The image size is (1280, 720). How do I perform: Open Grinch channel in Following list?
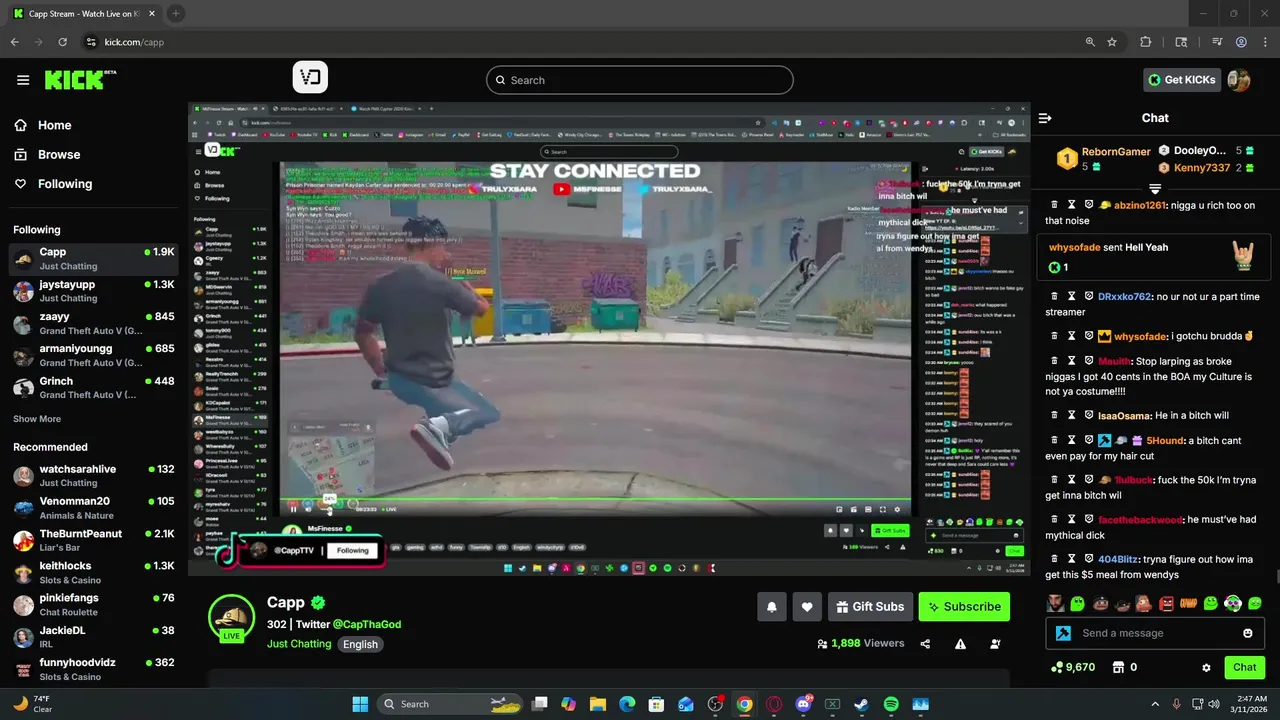(x=94, y=387)
